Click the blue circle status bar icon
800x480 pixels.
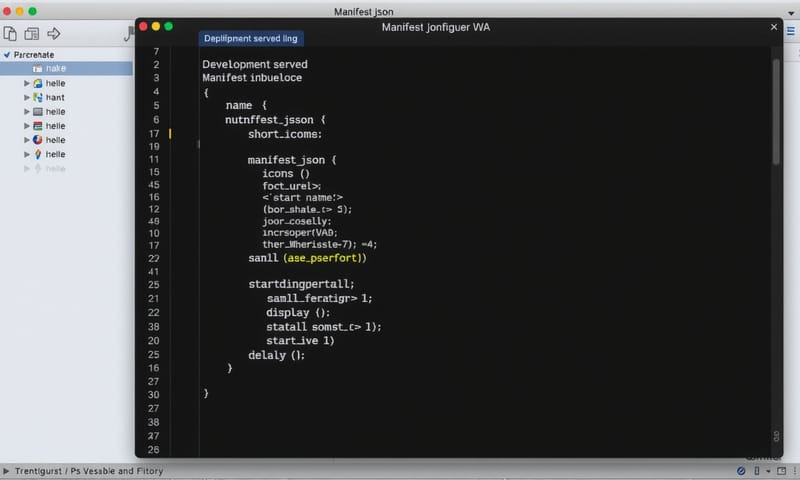(741, 471)
